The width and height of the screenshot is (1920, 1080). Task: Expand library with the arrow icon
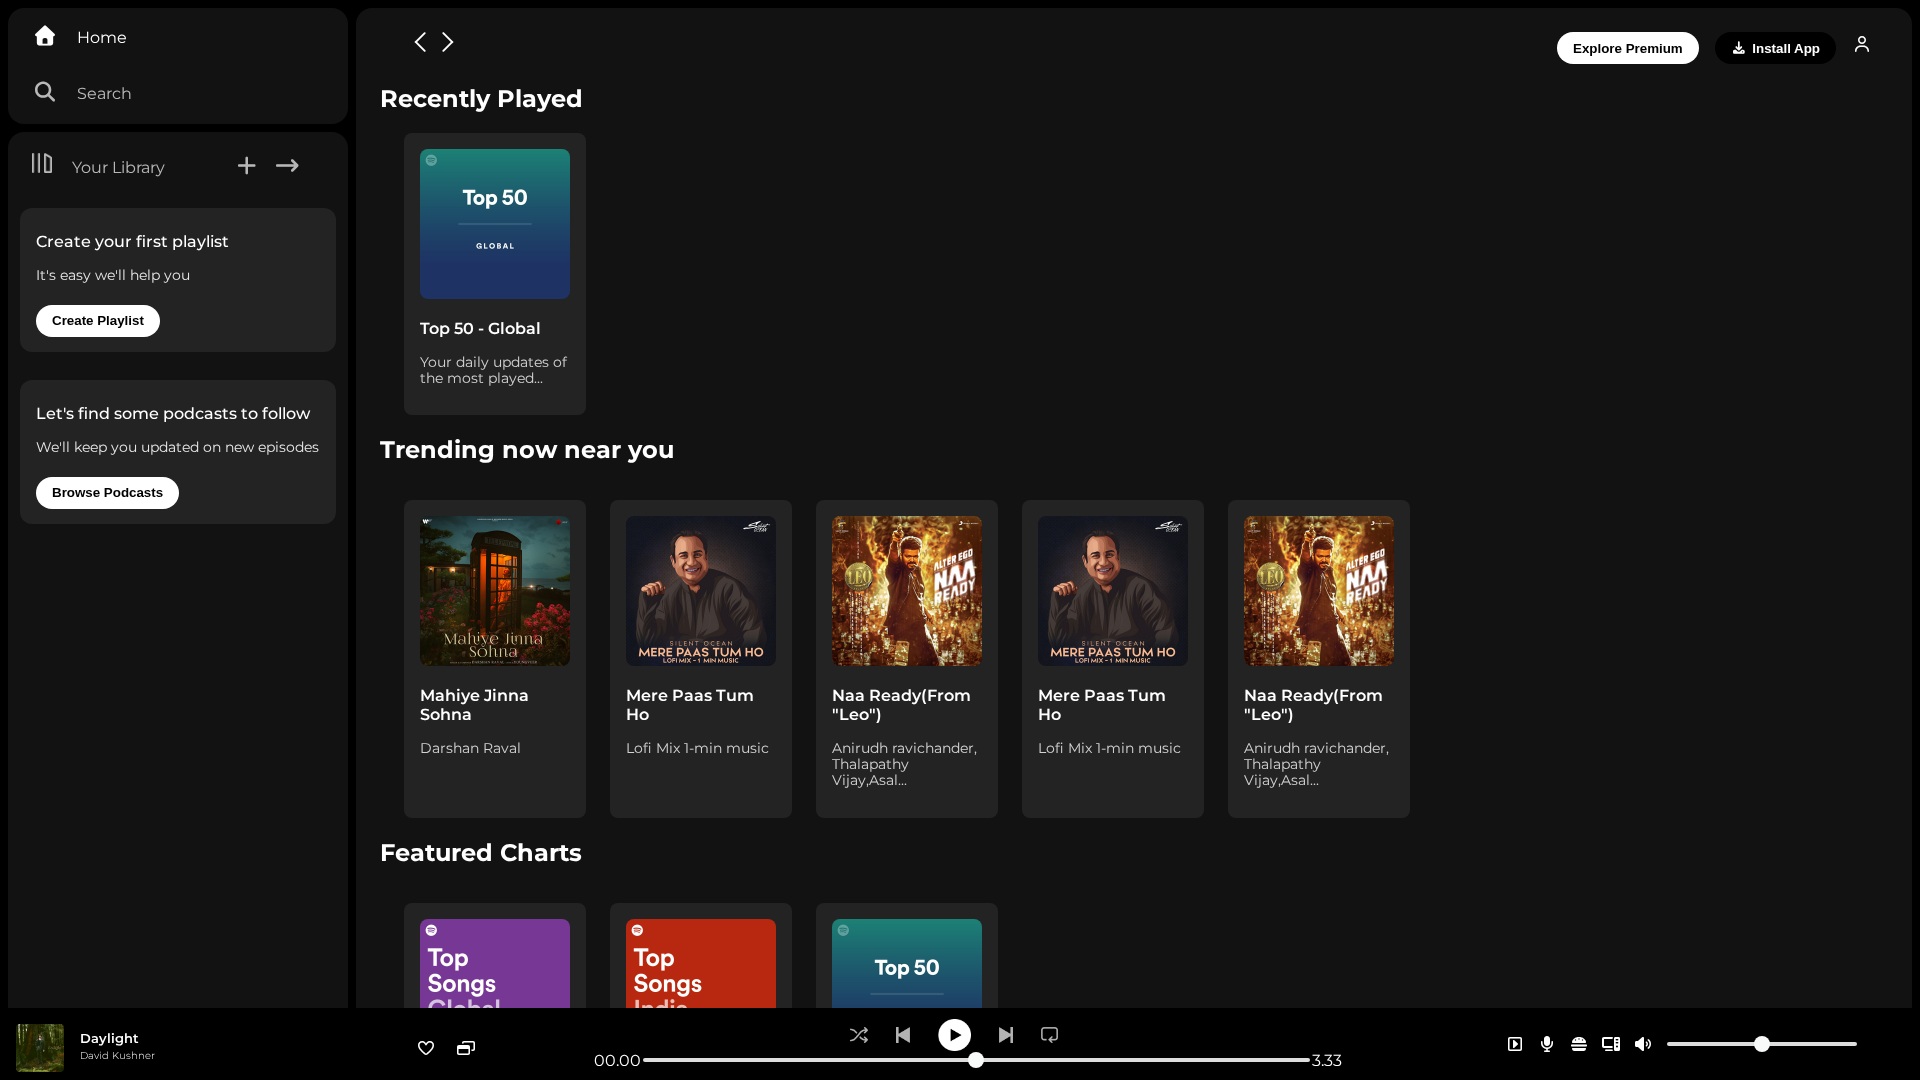(x=287, y=166)
